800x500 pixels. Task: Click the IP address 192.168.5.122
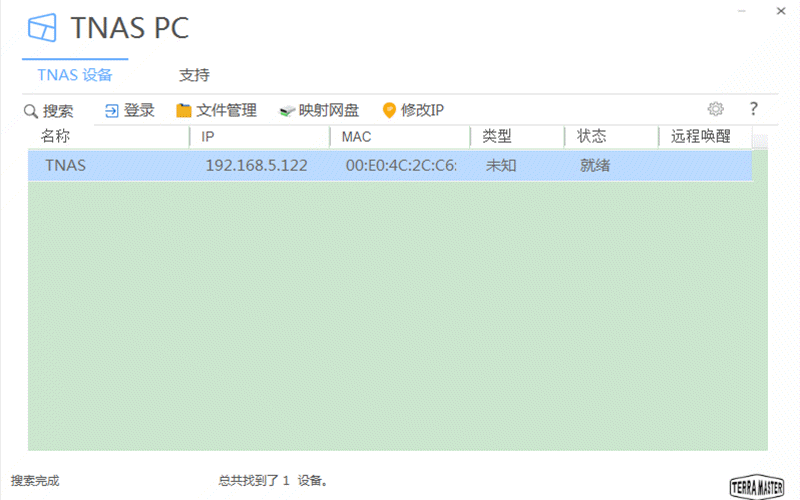coord(256,165)
